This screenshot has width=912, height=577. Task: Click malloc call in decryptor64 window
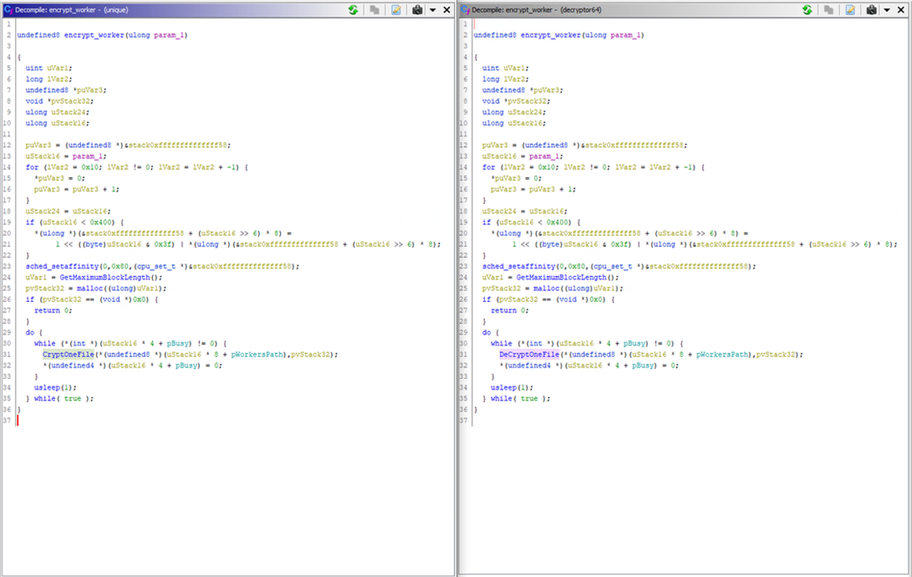tap(546, 288)
